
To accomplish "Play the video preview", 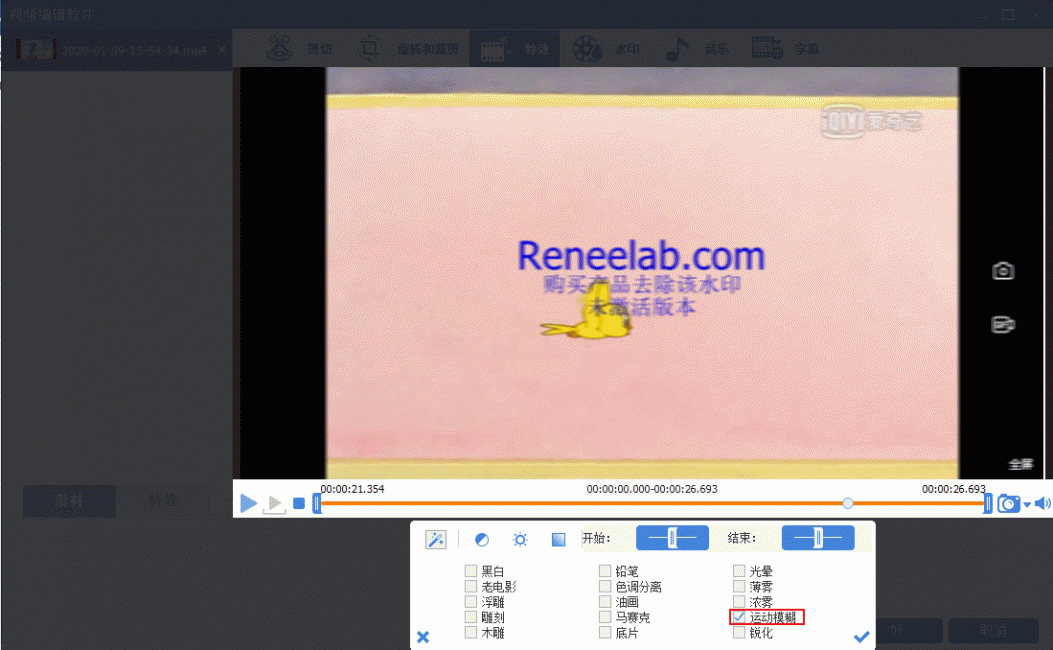I will 248,502.
